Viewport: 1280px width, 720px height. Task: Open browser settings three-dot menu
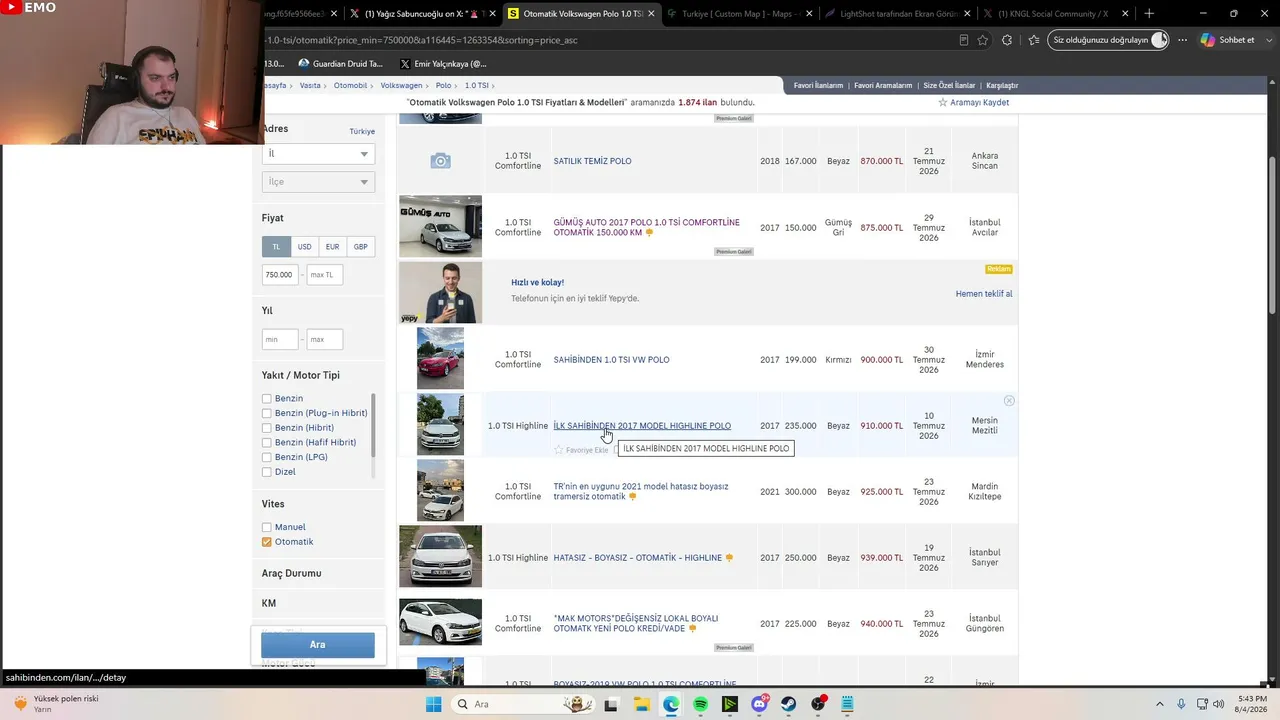click(1182, 40)
